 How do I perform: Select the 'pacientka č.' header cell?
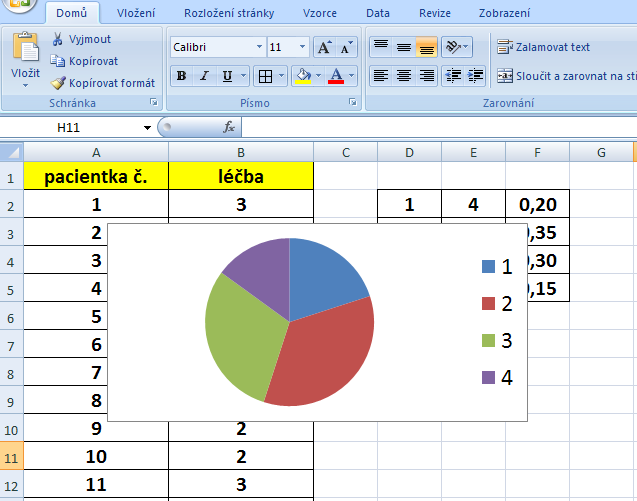[96, 176]
